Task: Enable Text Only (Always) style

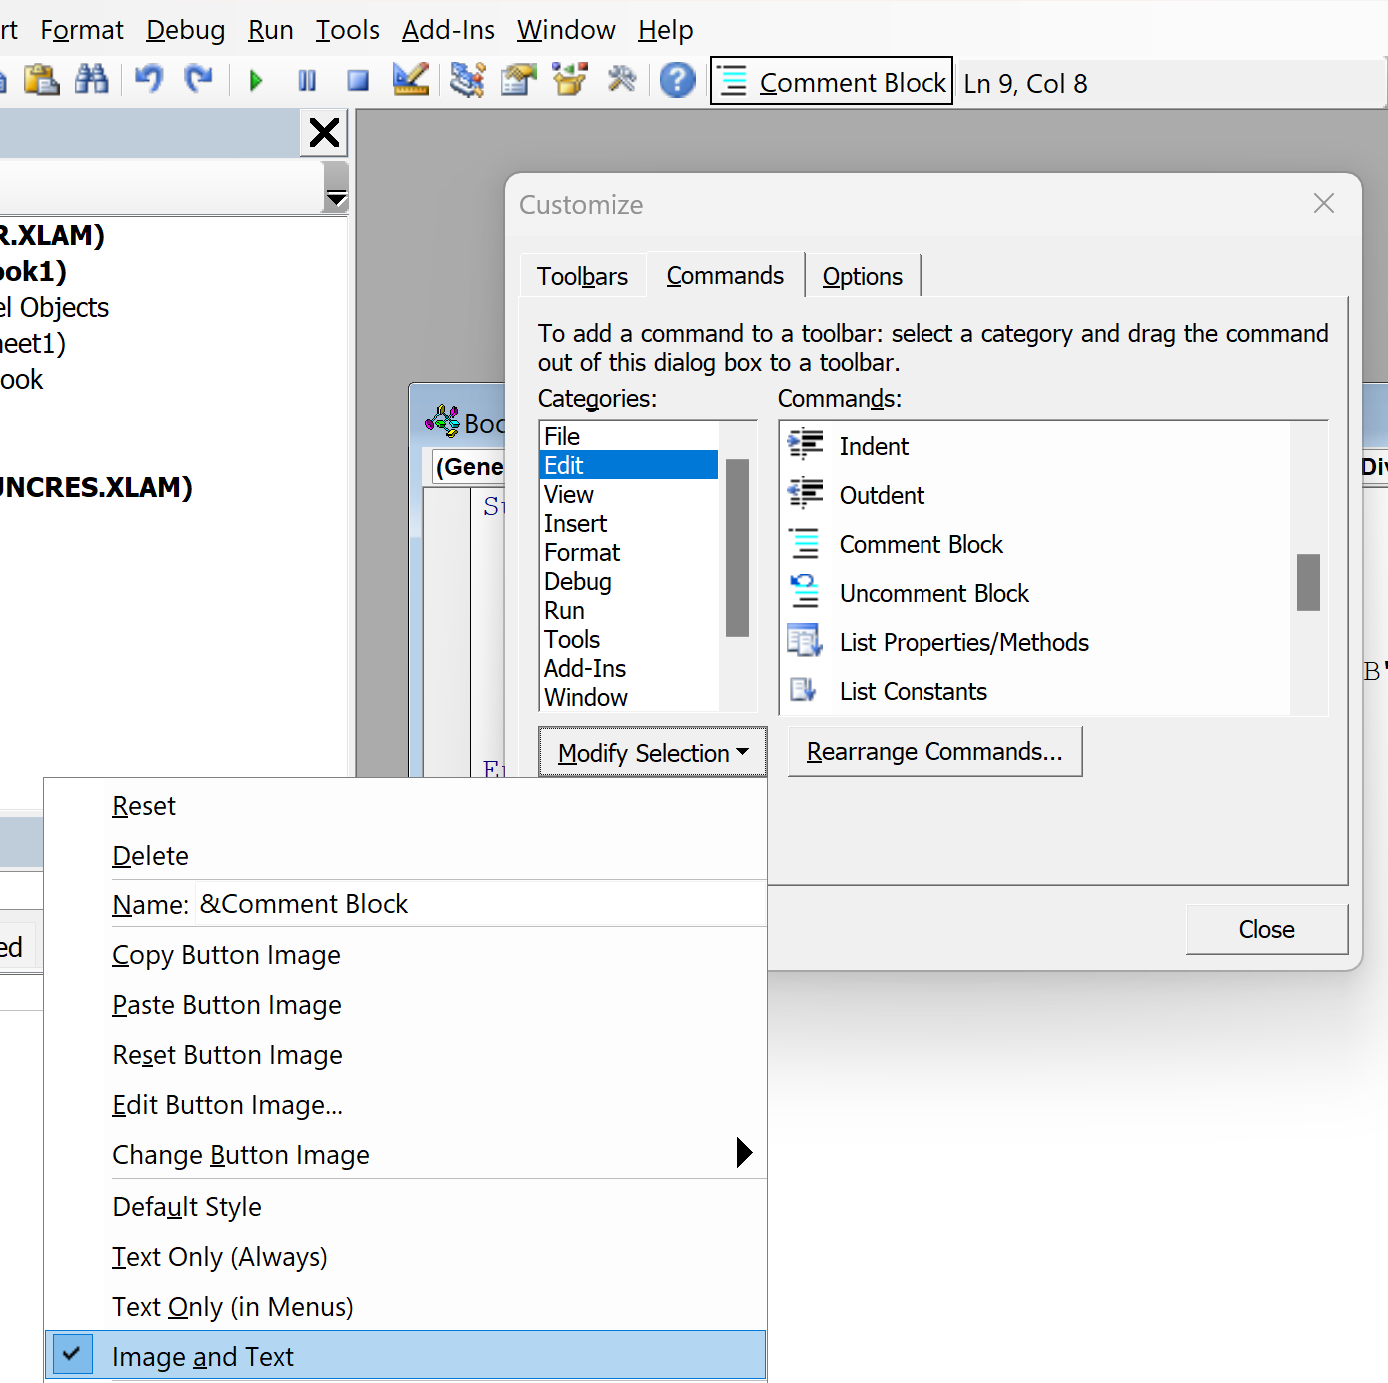Action: (219, 1257)
